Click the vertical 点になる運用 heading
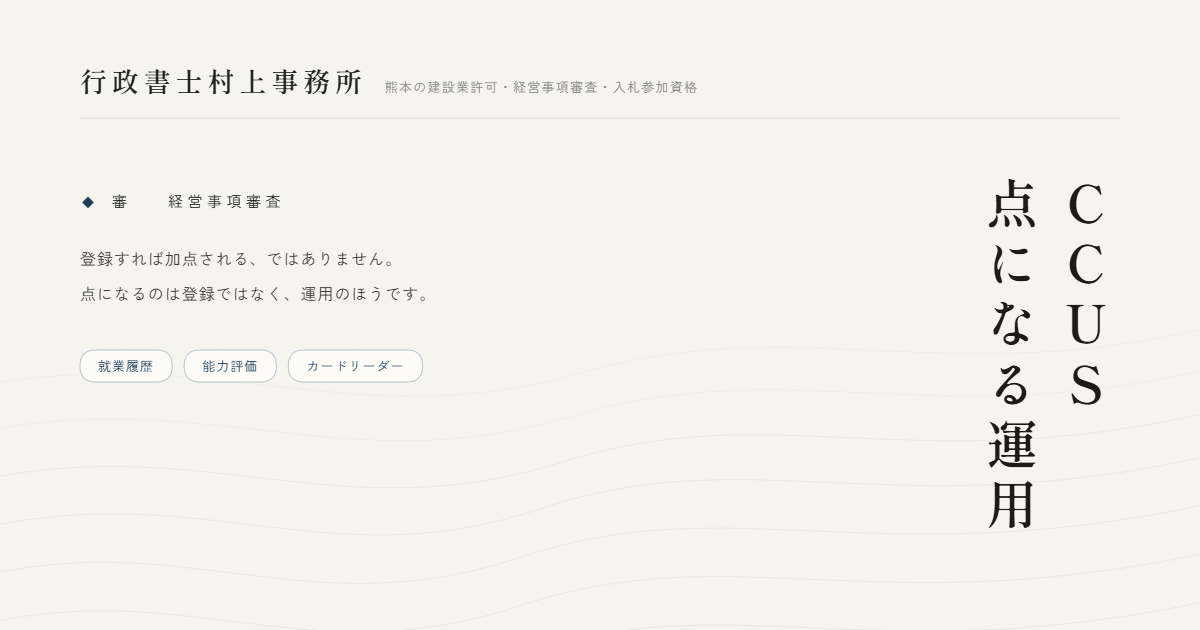 coord(1012,355)
